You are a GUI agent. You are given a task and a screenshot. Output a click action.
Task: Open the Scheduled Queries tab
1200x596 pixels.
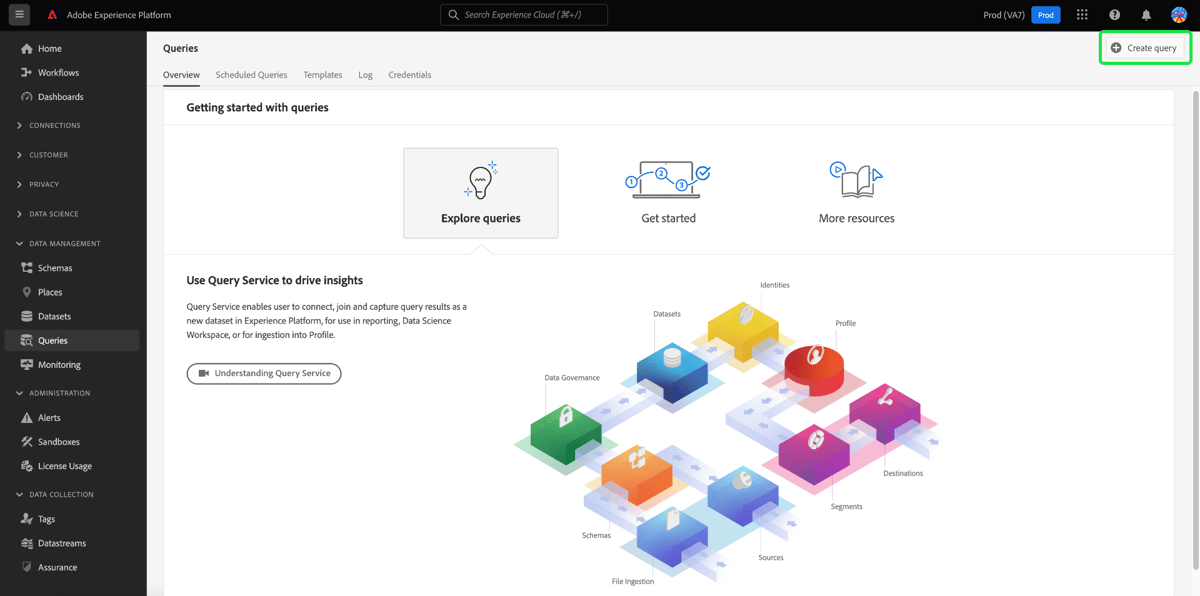(251, 74)
